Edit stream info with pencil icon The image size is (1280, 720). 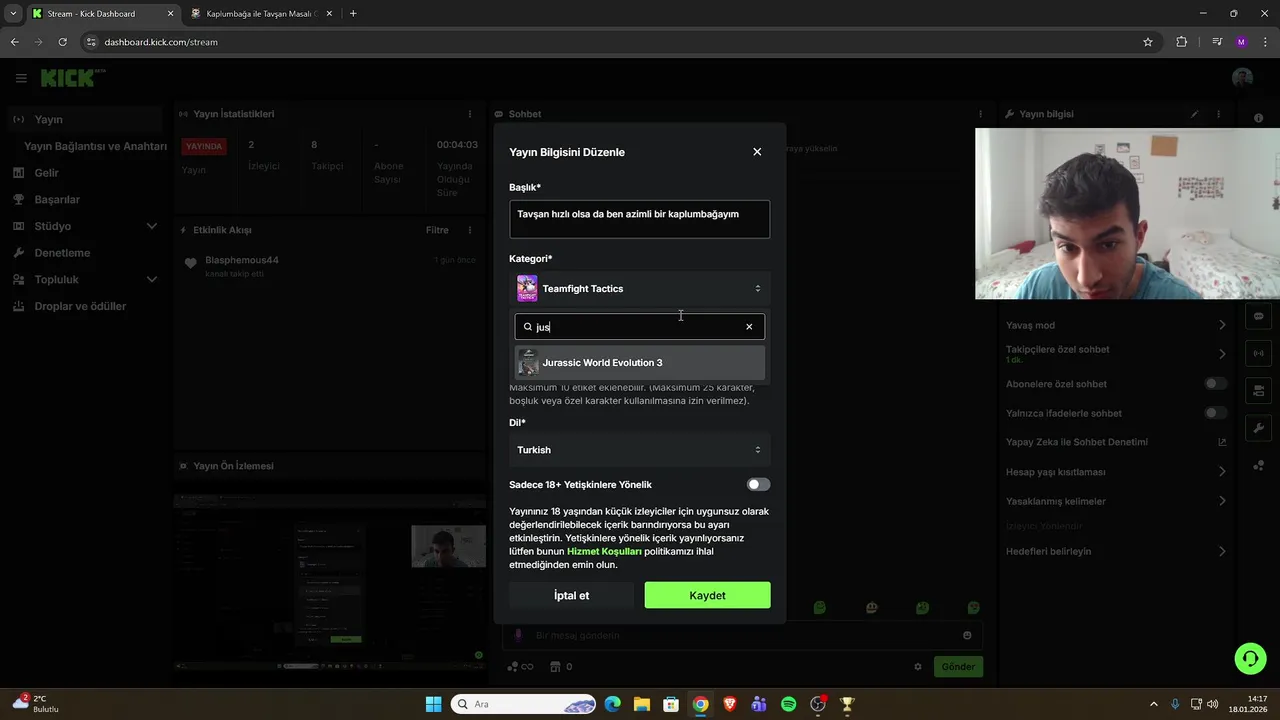click(x=1194, y=114)
